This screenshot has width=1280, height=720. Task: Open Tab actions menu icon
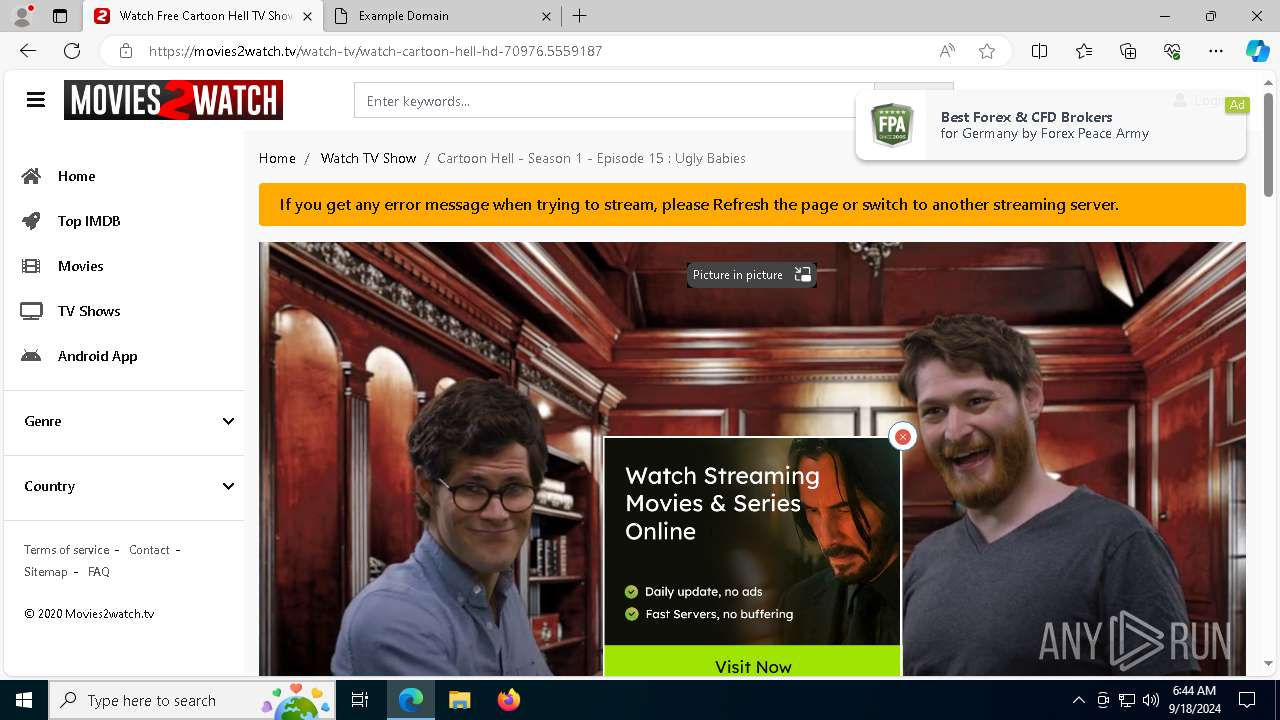[60, 16]
